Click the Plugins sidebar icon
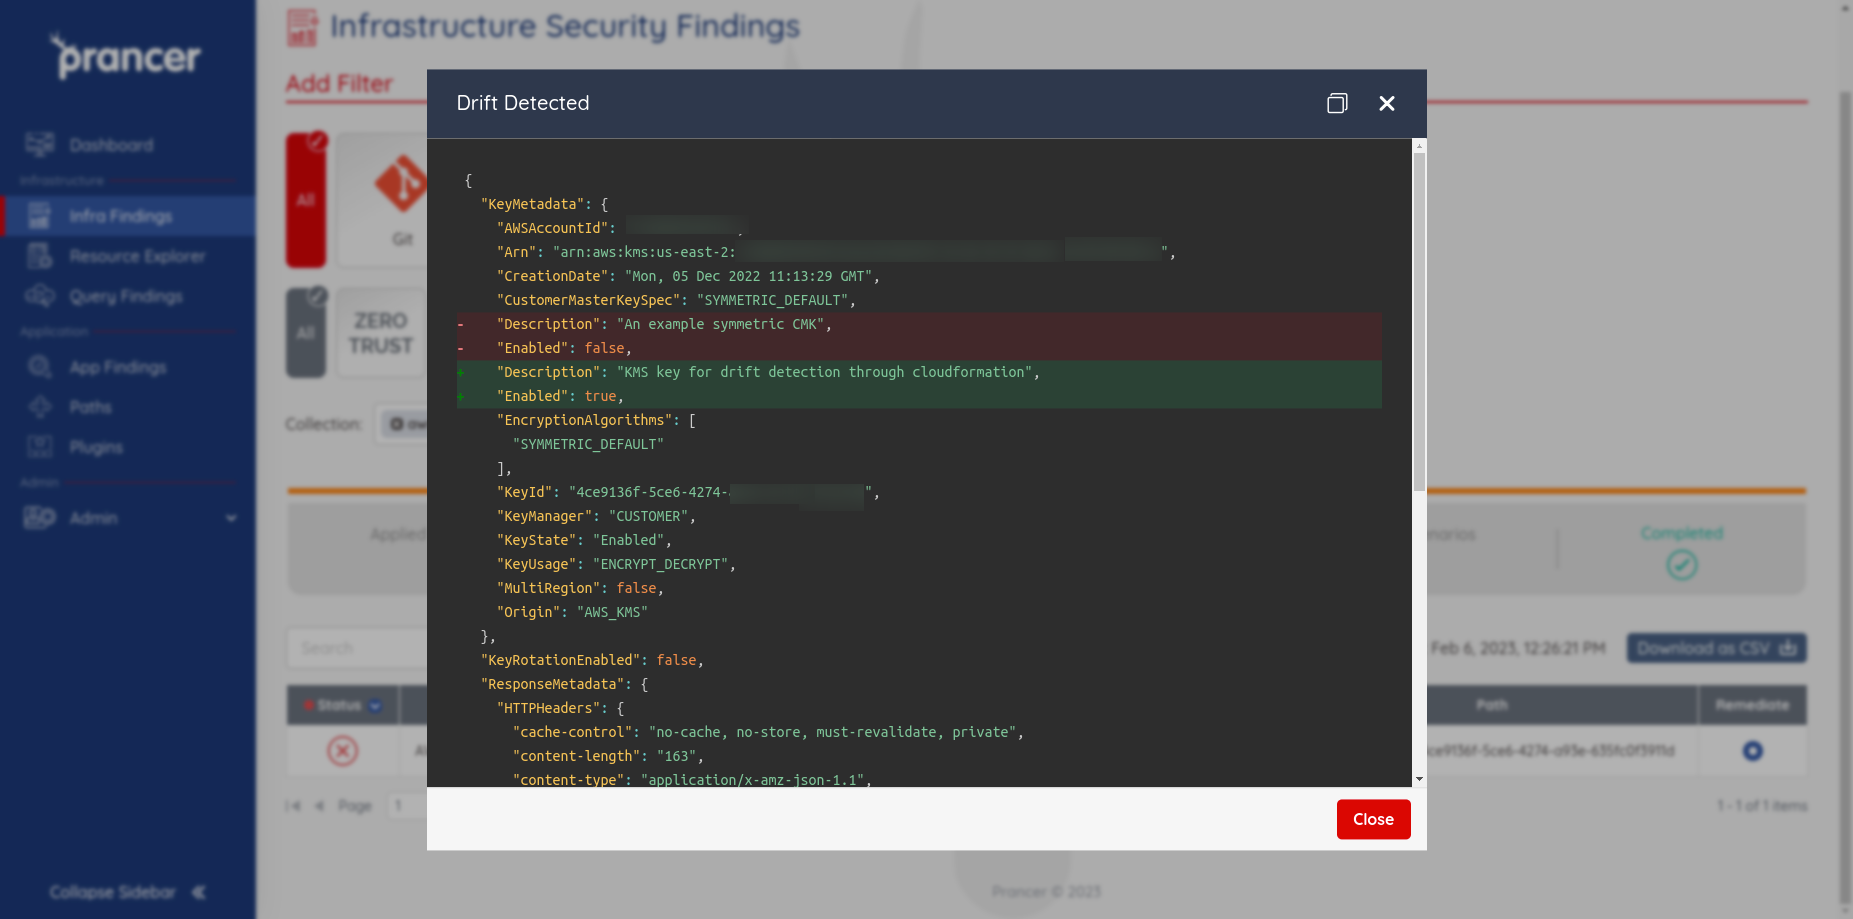Viewport: 1853px width, 919px height. coord(40,446)
